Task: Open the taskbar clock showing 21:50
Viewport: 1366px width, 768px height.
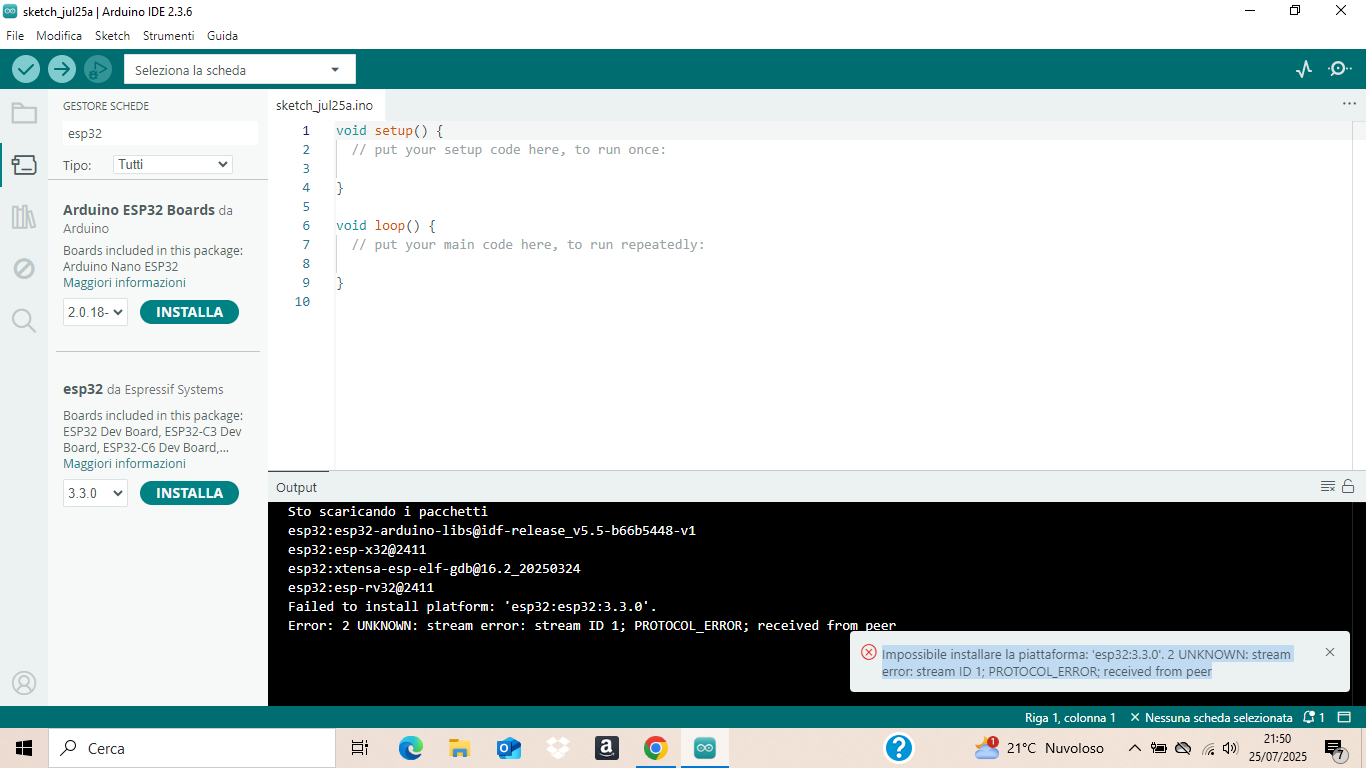Action: pos(1277,748)
